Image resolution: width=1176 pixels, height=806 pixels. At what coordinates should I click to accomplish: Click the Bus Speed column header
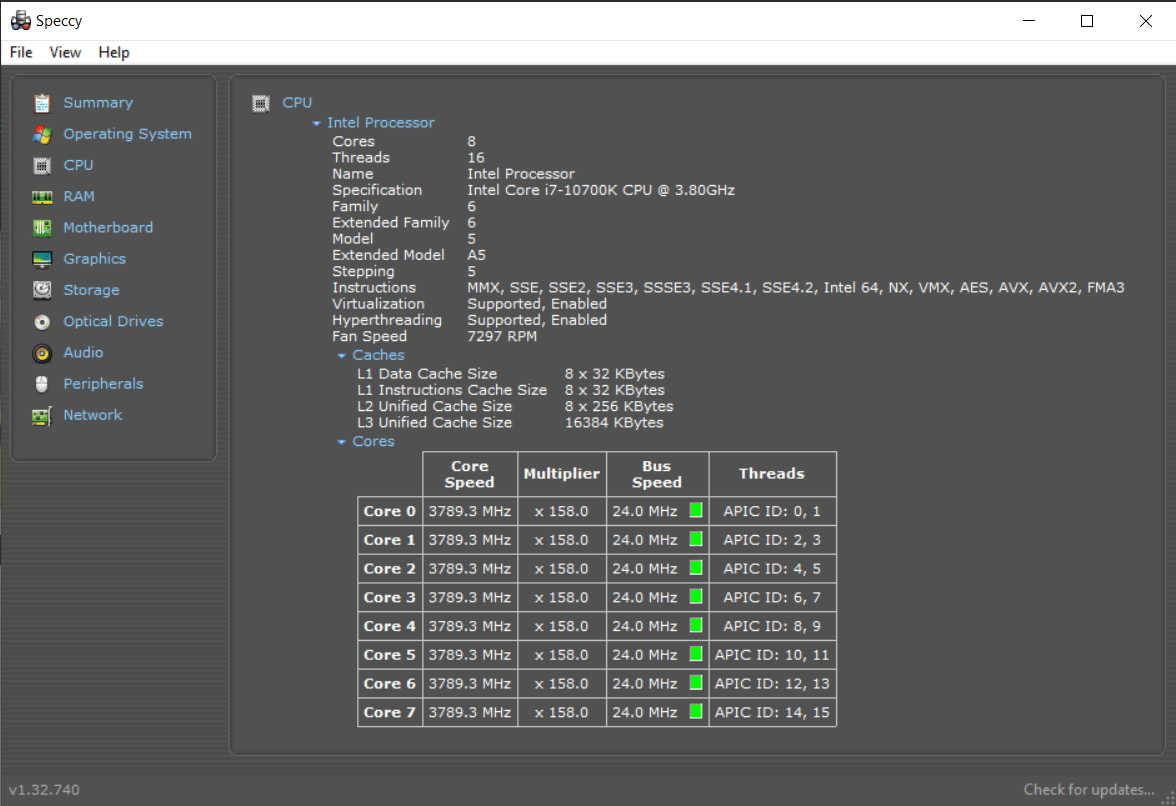tap(657, 474)
